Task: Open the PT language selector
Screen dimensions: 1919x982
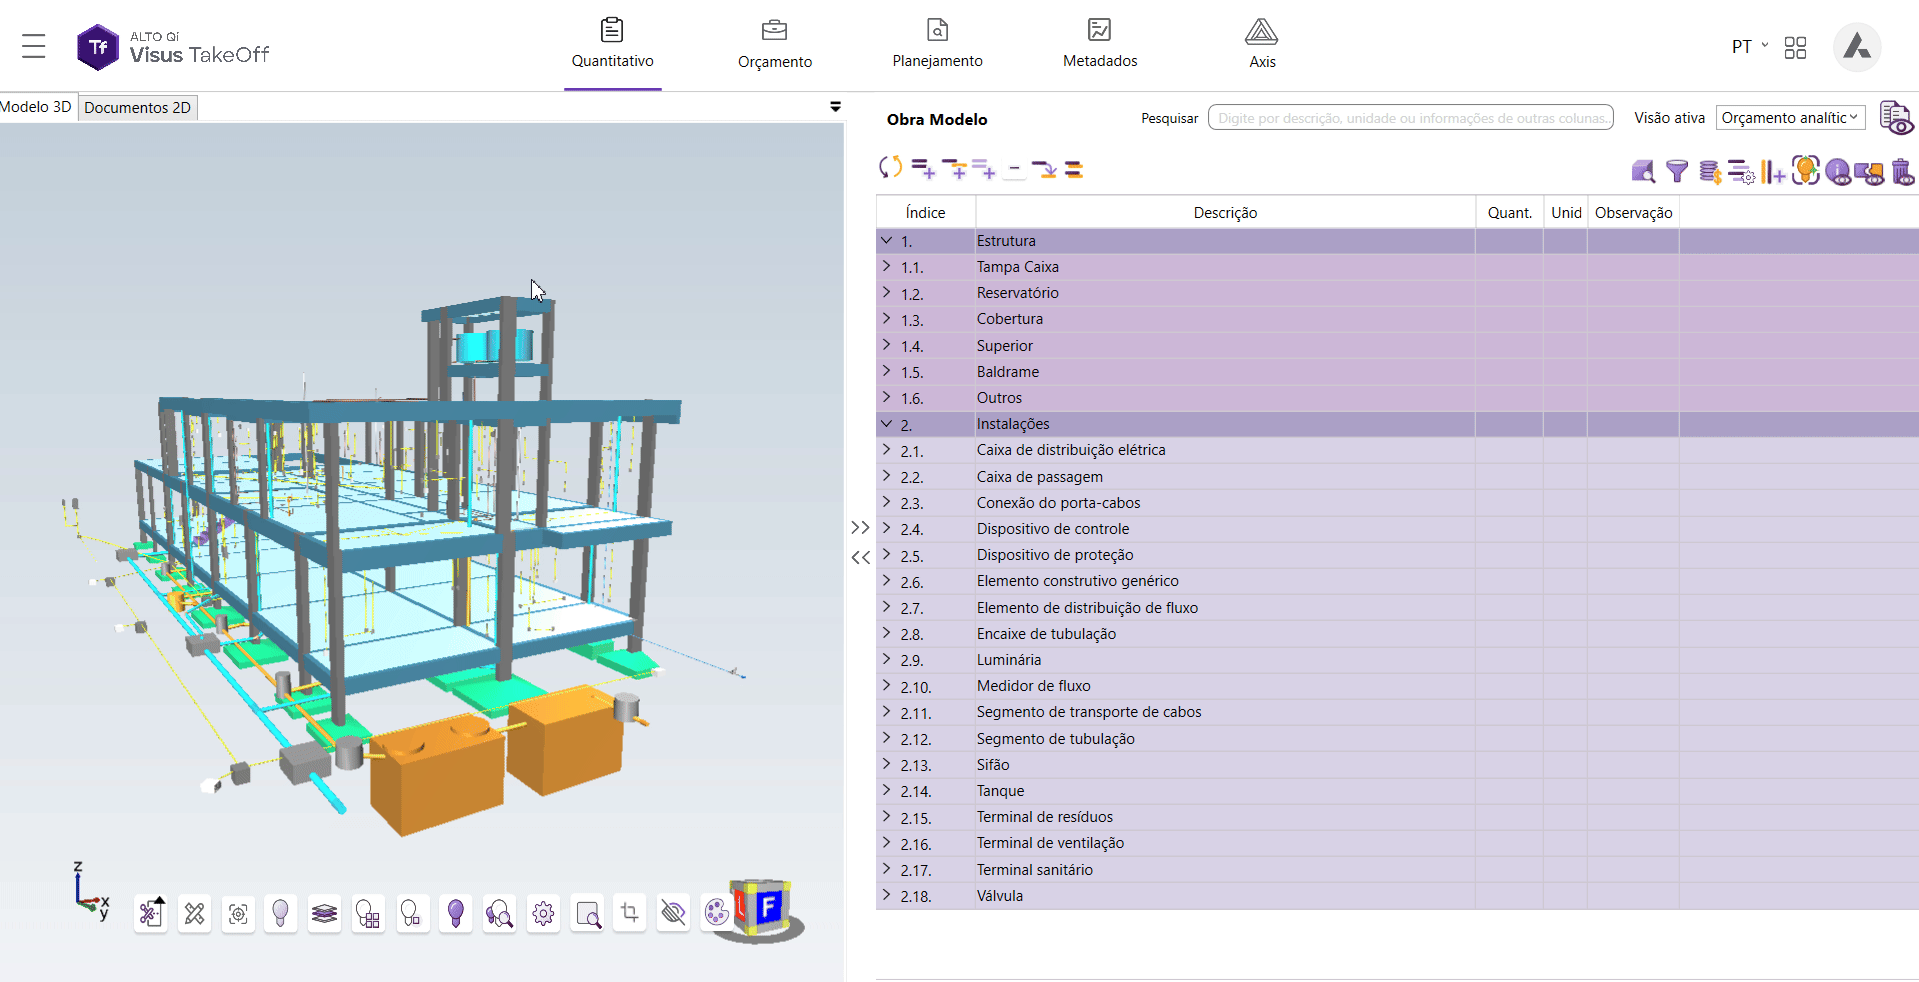Action: click(1749, 47)
